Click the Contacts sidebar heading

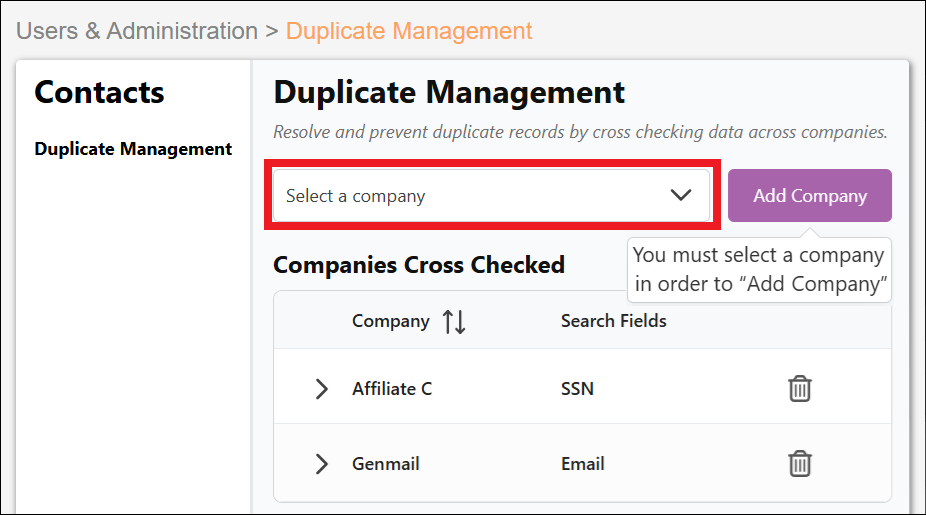click(x=99, y=92)
